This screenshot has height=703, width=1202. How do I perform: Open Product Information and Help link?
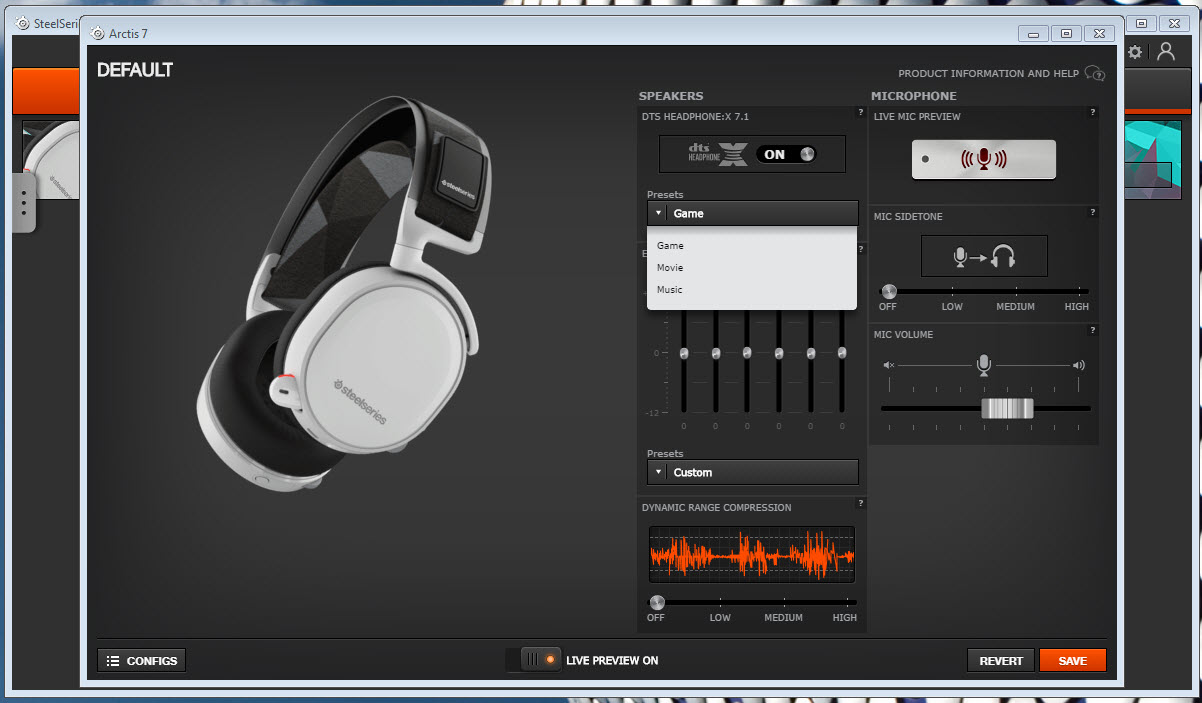pos(1001,73)
